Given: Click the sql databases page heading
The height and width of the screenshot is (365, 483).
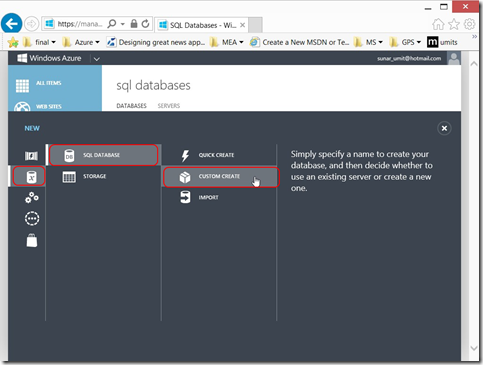Looking at the screenshot, I should pyautogui.click(x=153, y=86).
